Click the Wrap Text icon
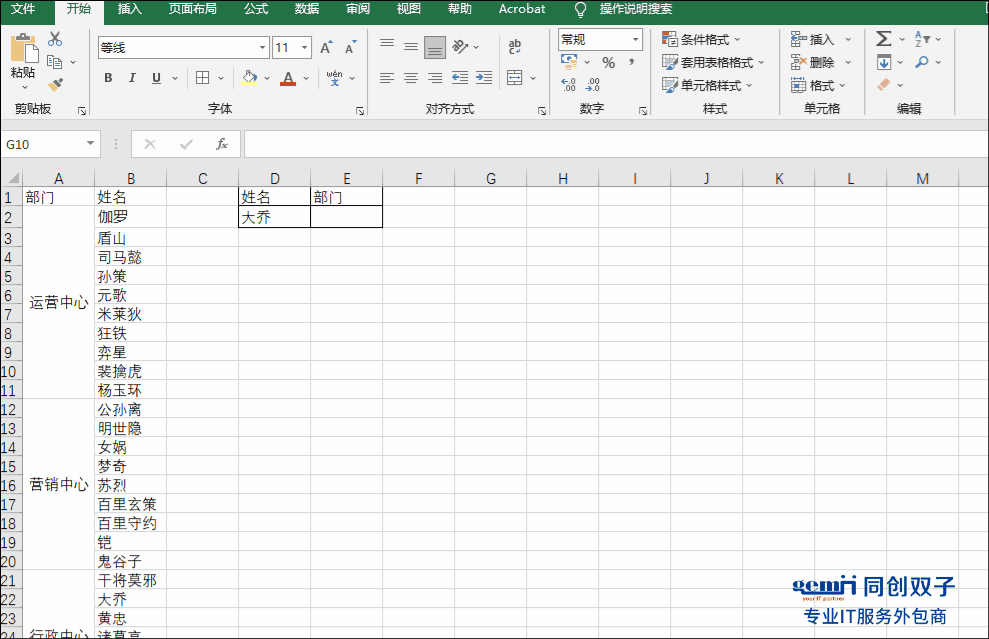Screen dimensions: 989x639 515,47
